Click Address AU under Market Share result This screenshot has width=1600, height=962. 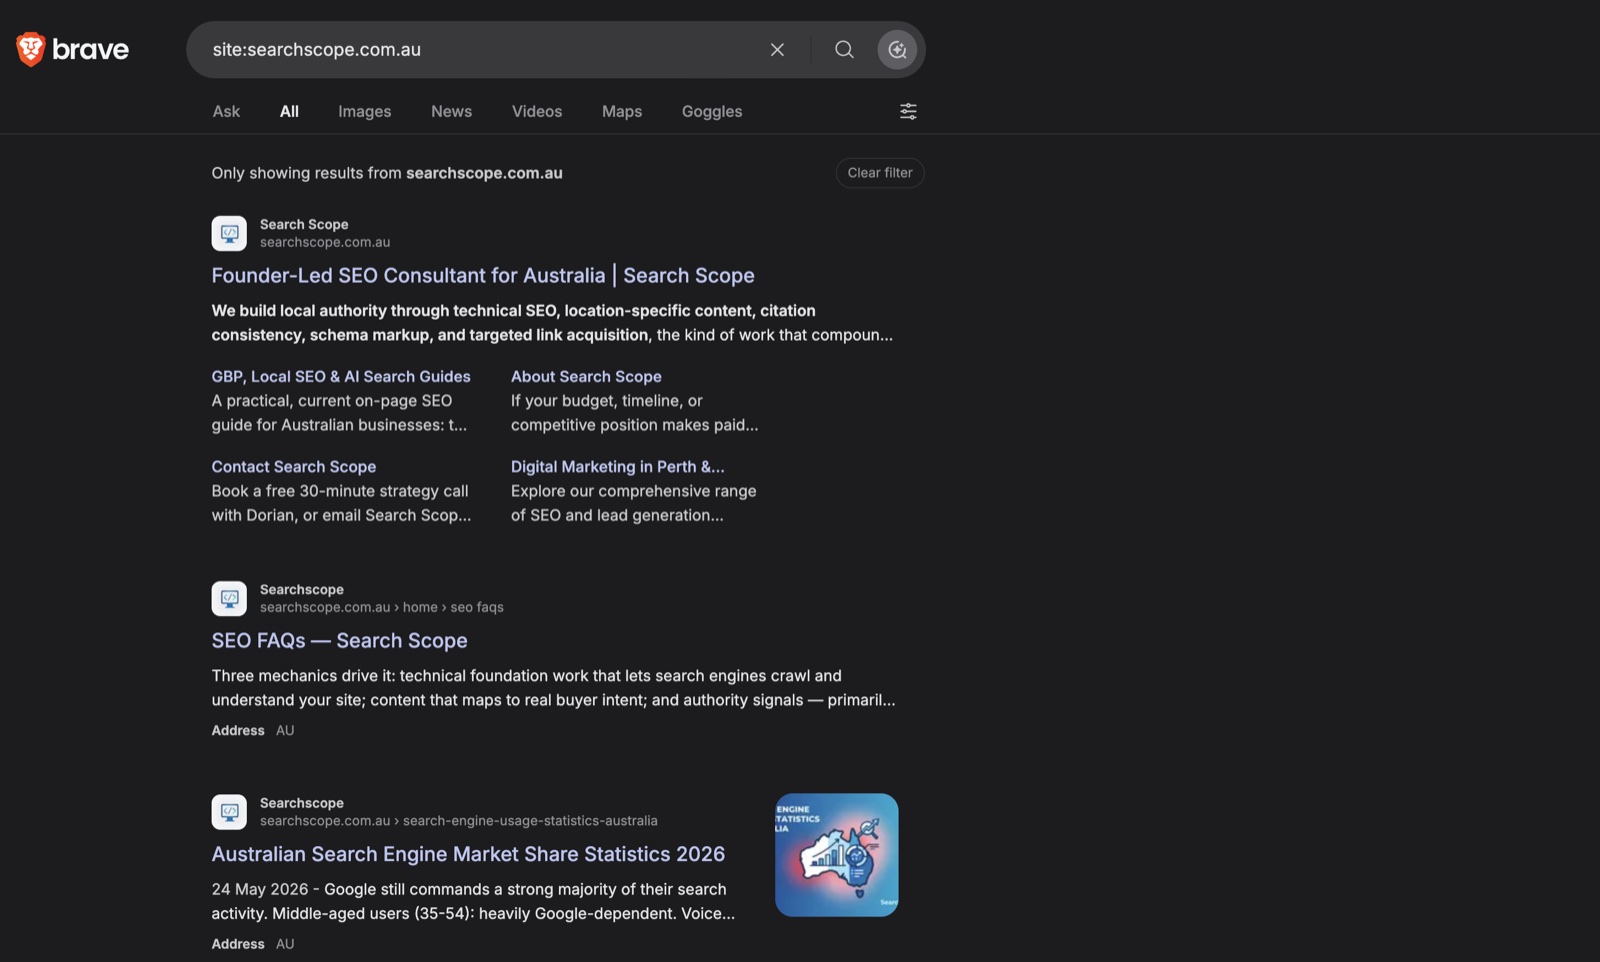click(x=253, y=944)
